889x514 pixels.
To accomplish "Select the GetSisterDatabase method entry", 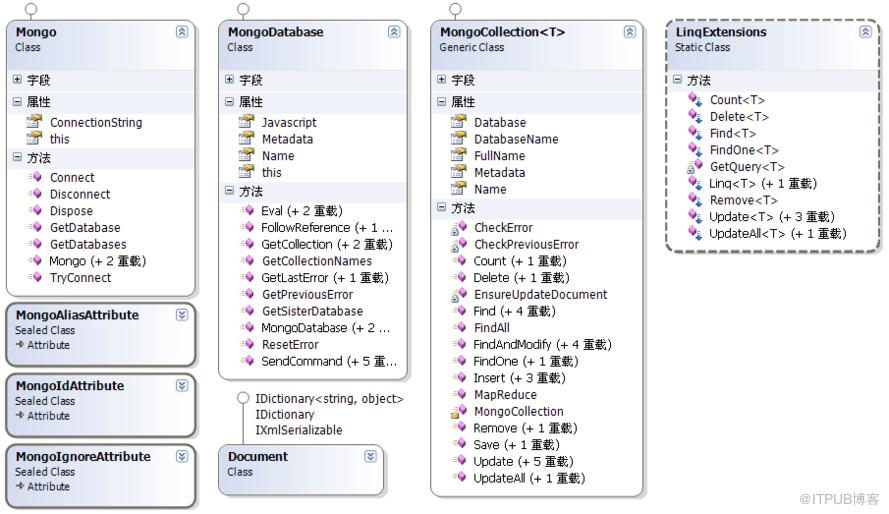I will pyautogui.click(x=312, y=311).
